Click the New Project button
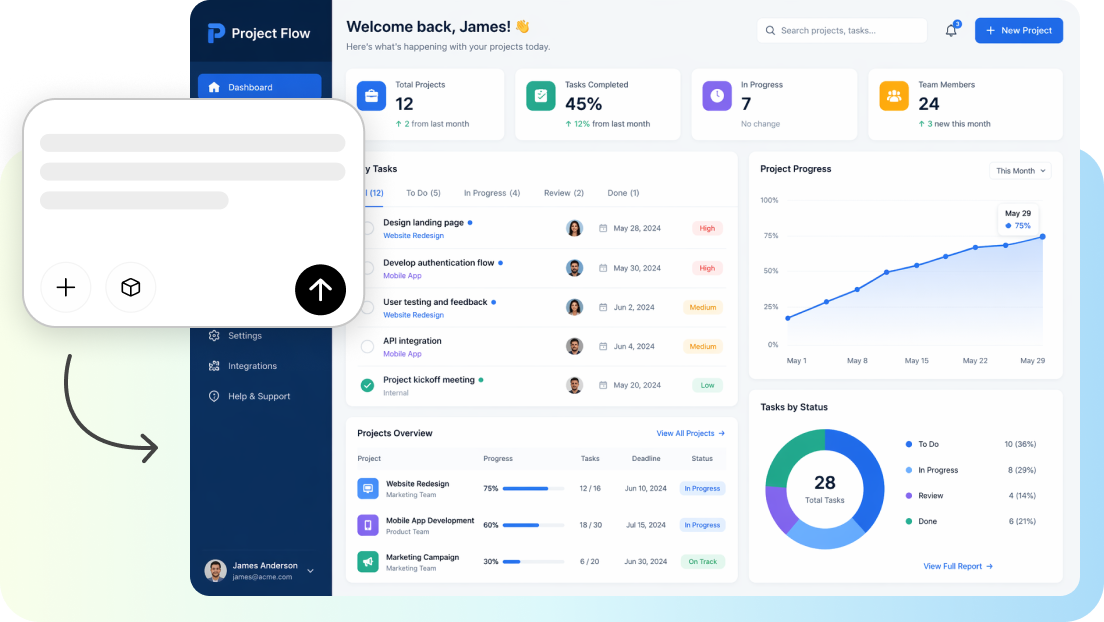Image resolution: width=1104 pixels, height=622 pixels. pos(1019,30)
